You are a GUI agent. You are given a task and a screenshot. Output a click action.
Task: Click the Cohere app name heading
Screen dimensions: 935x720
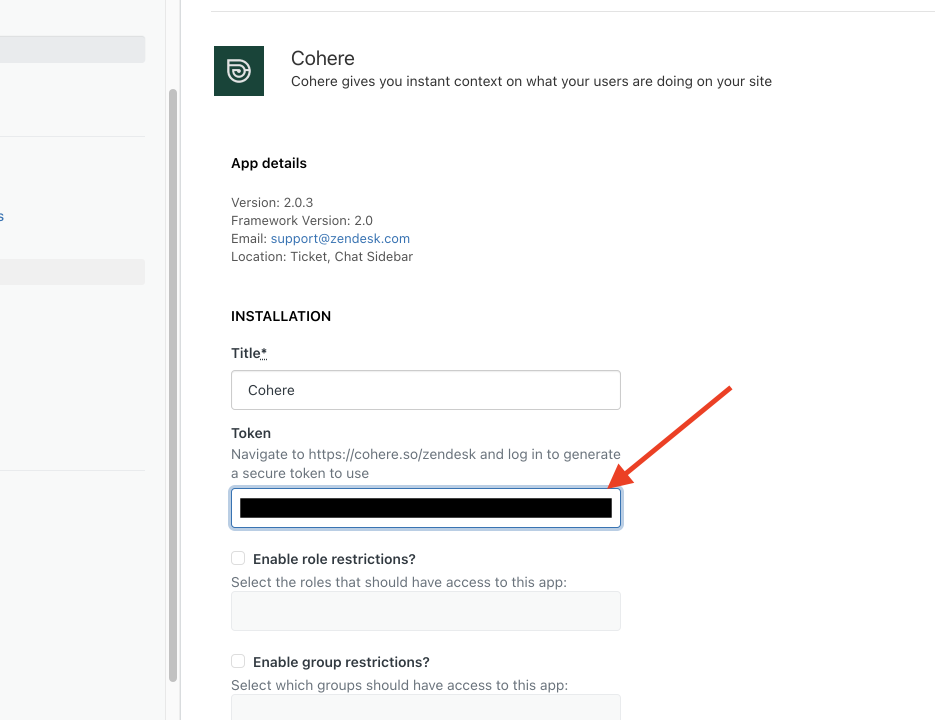[322, 59]
